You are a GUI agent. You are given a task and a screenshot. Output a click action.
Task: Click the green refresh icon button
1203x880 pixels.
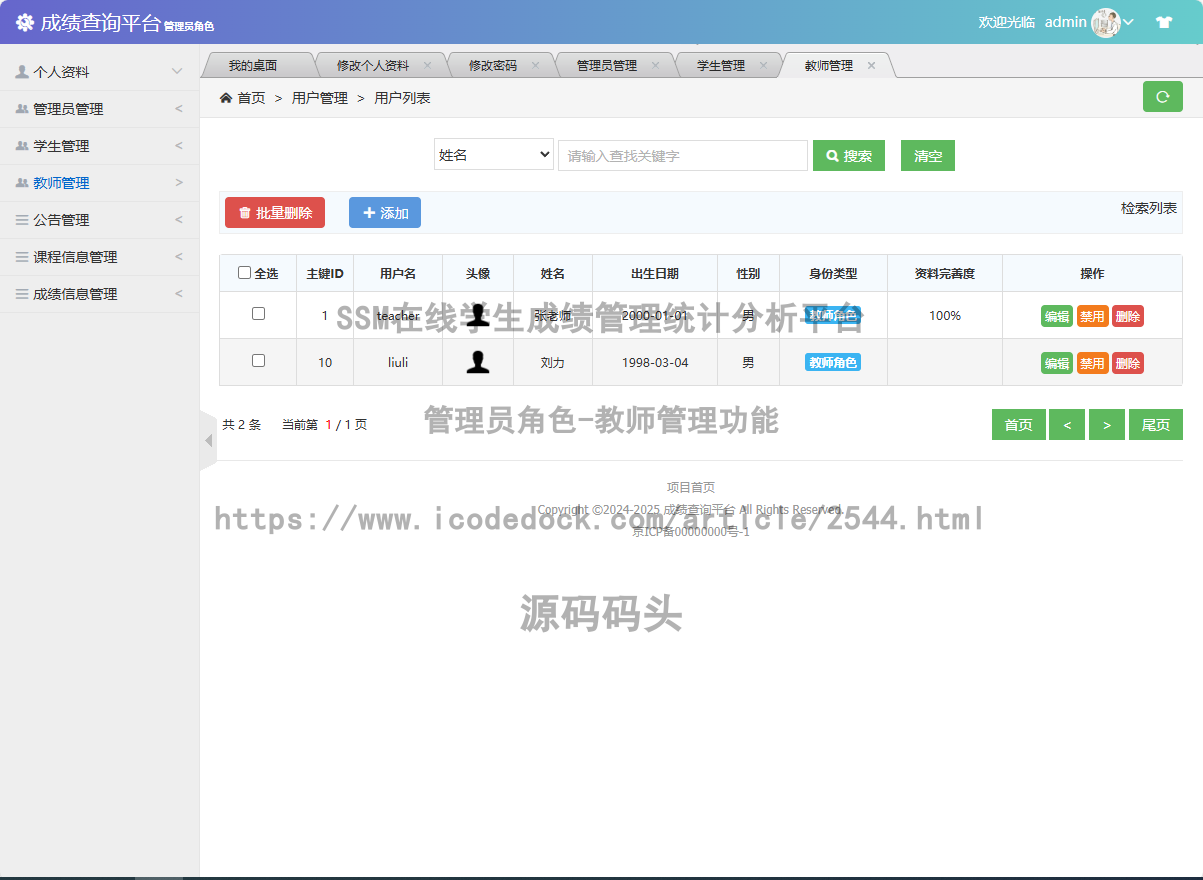click(1162, 97)
